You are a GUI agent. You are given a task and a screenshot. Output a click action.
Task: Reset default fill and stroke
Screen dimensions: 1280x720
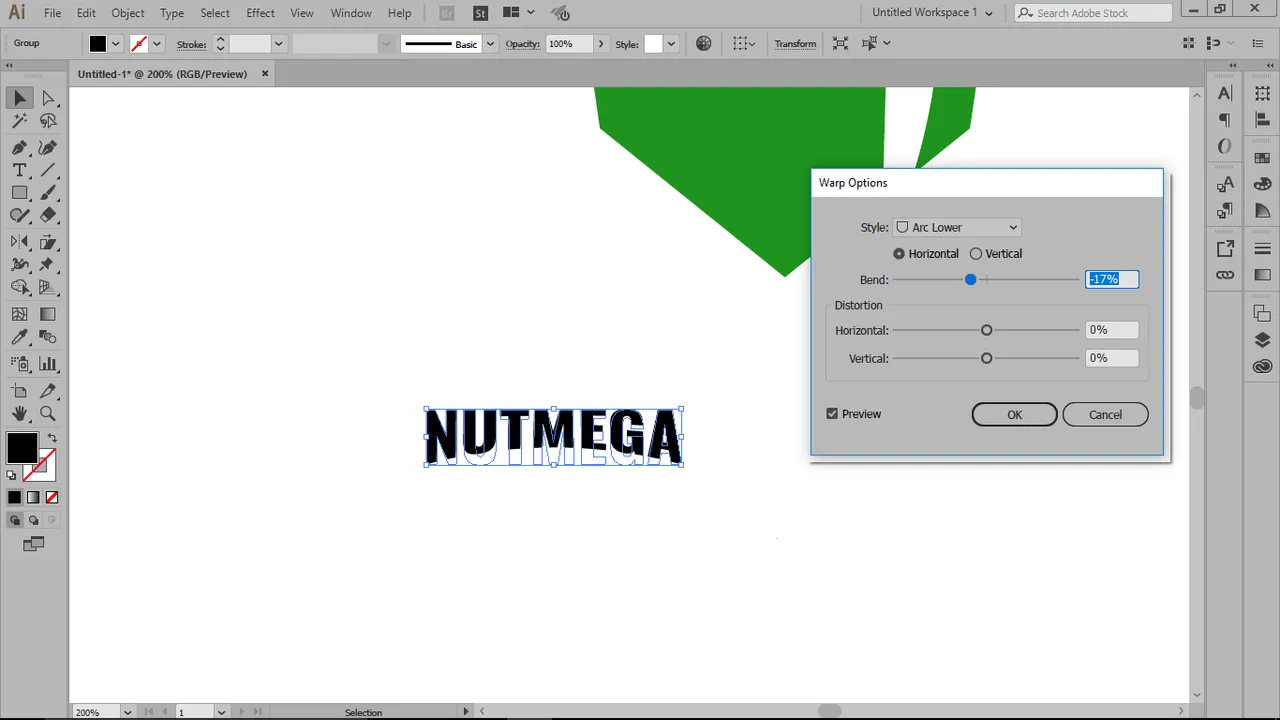click(x=12, y=475)
